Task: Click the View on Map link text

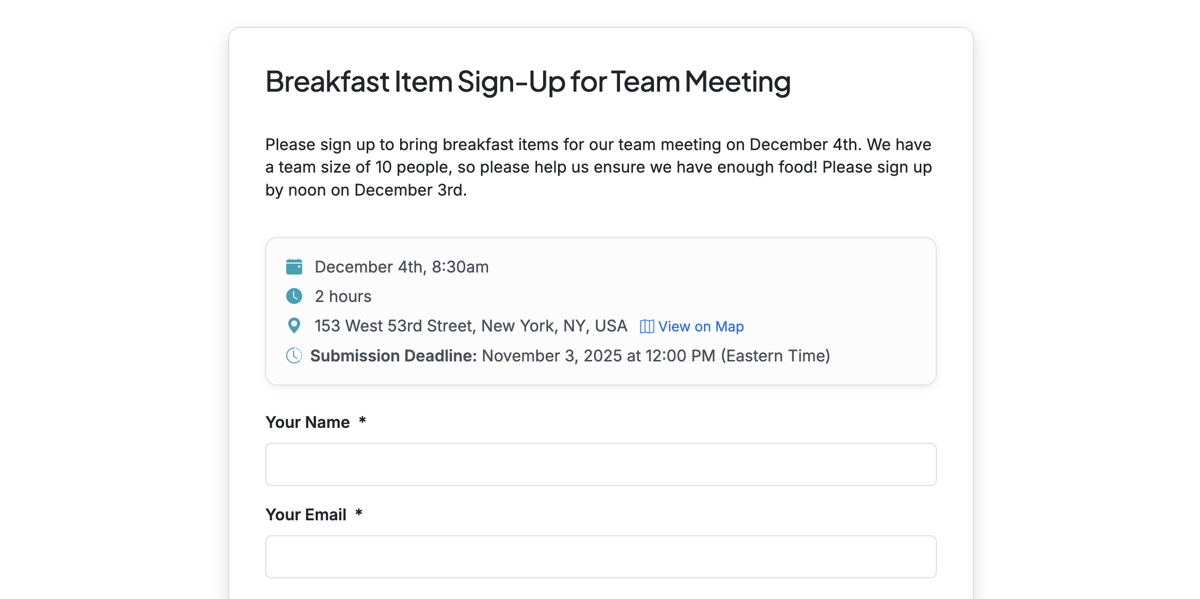Action: click(701, 326)
